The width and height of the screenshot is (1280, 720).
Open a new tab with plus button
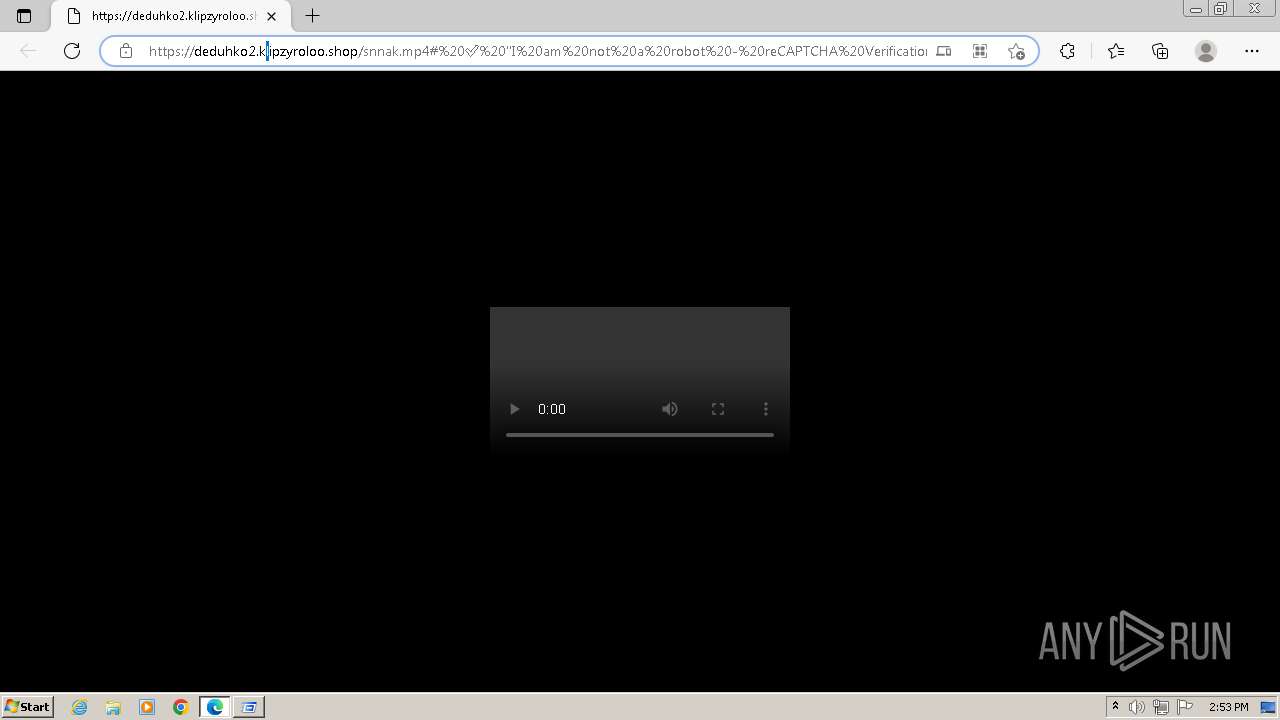coord(312,16)
